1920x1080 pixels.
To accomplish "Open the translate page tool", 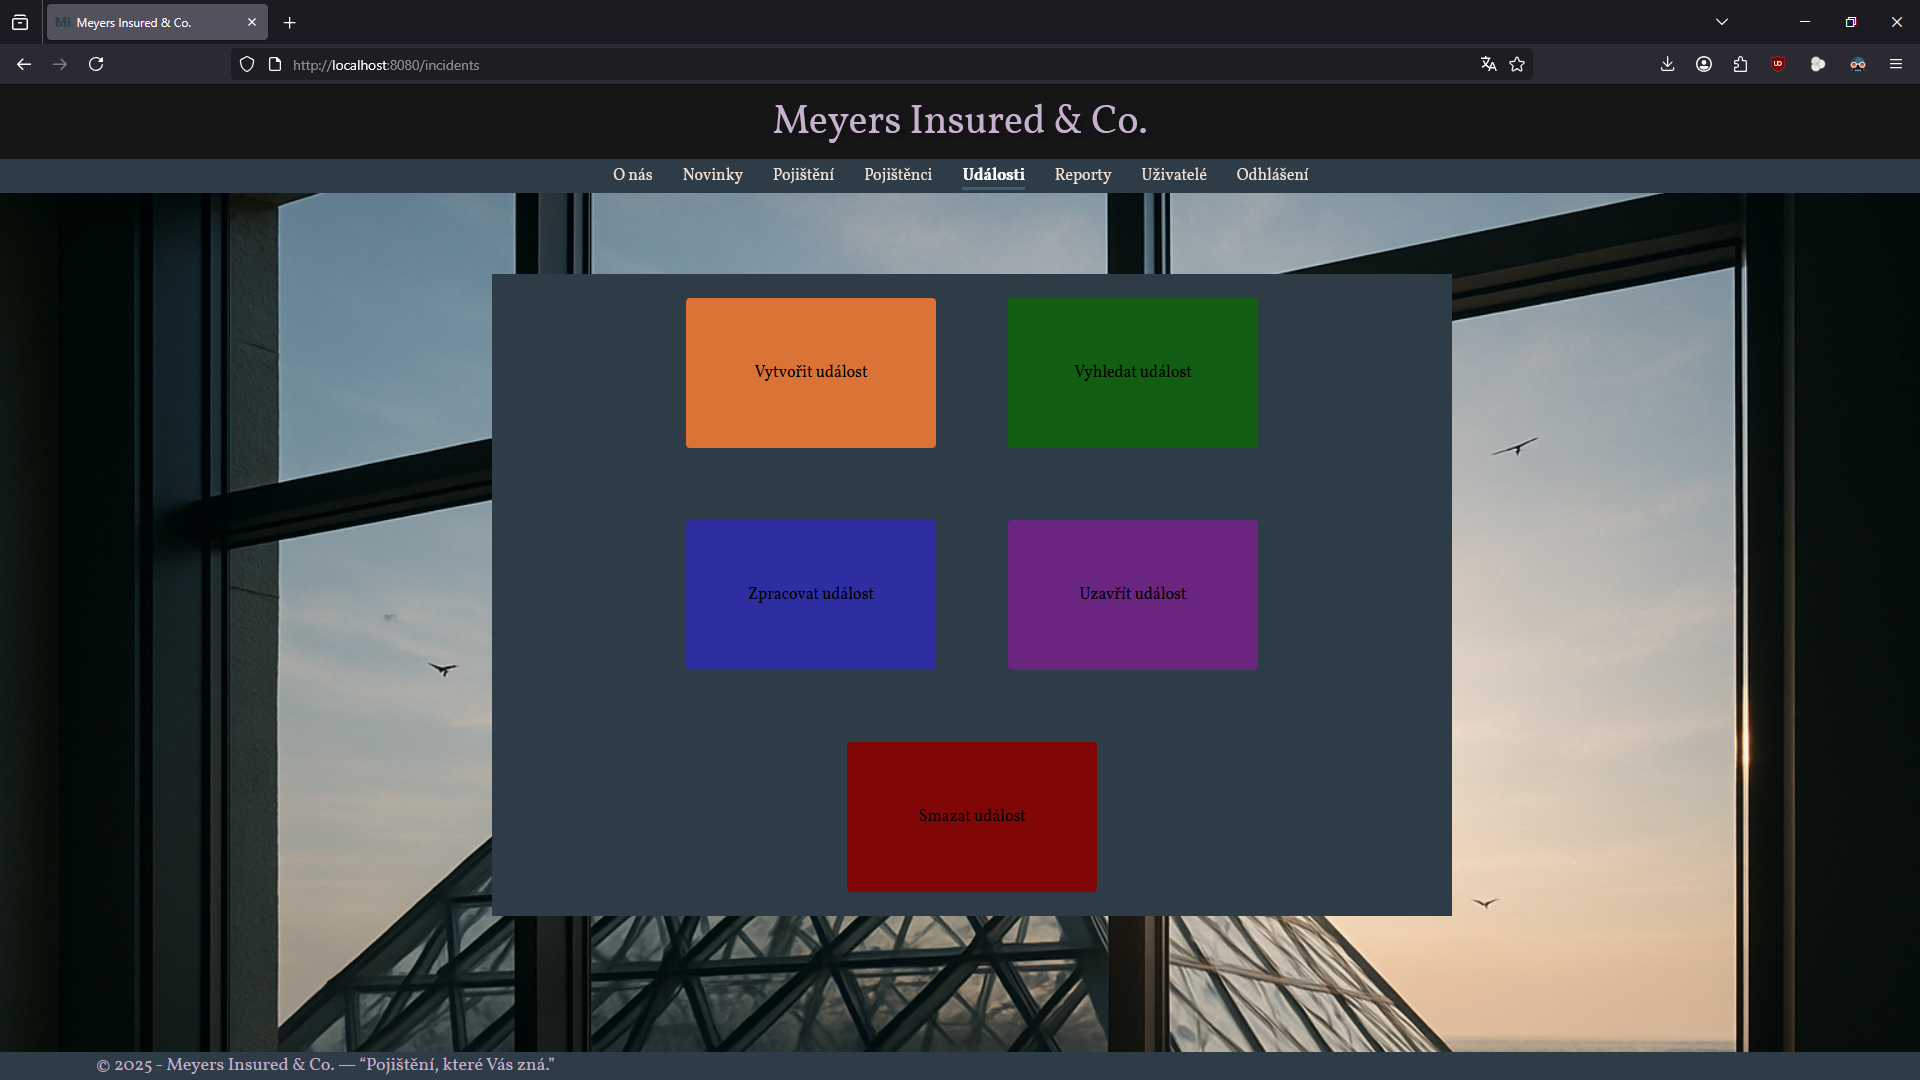I will coord(1488,64).
